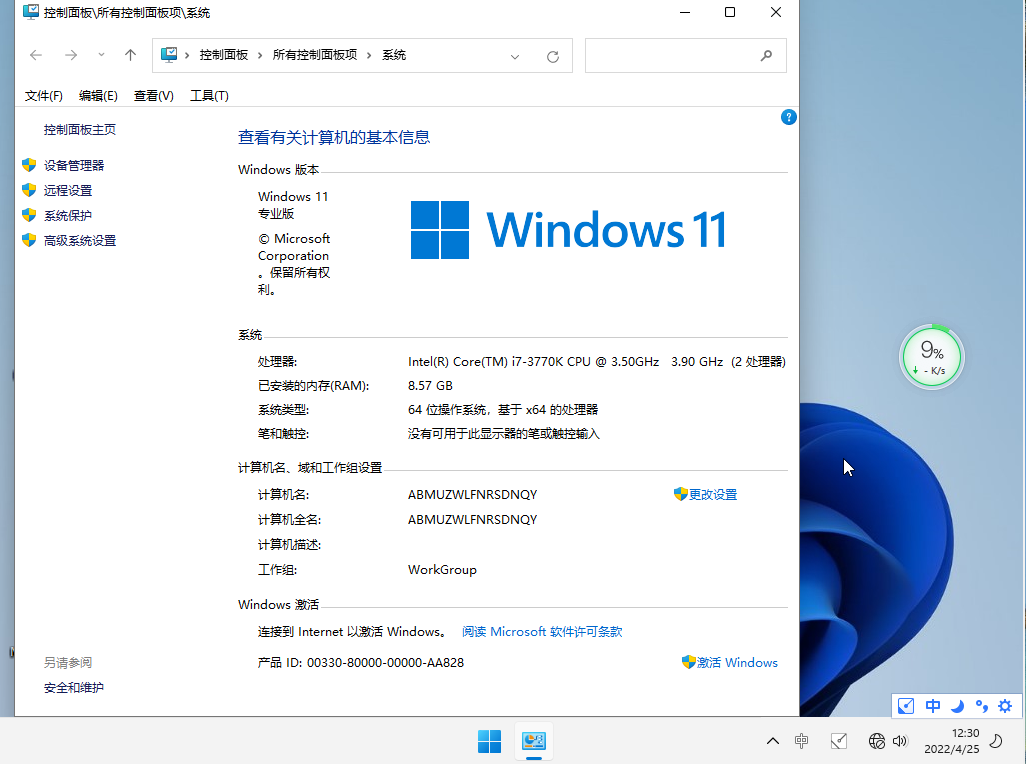Viewport: 1026px width, 764px height.
Task: Click 所有控制面板项 breadcrumb segment
Action: pos(315,55)
